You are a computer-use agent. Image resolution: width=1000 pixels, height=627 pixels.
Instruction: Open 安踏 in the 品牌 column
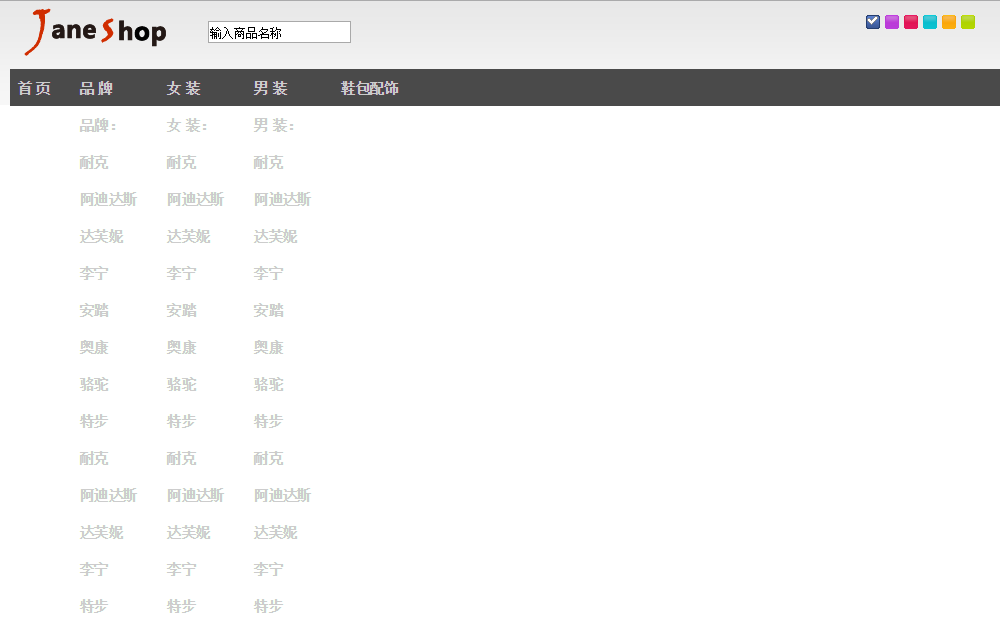click(x=94, y=311)
